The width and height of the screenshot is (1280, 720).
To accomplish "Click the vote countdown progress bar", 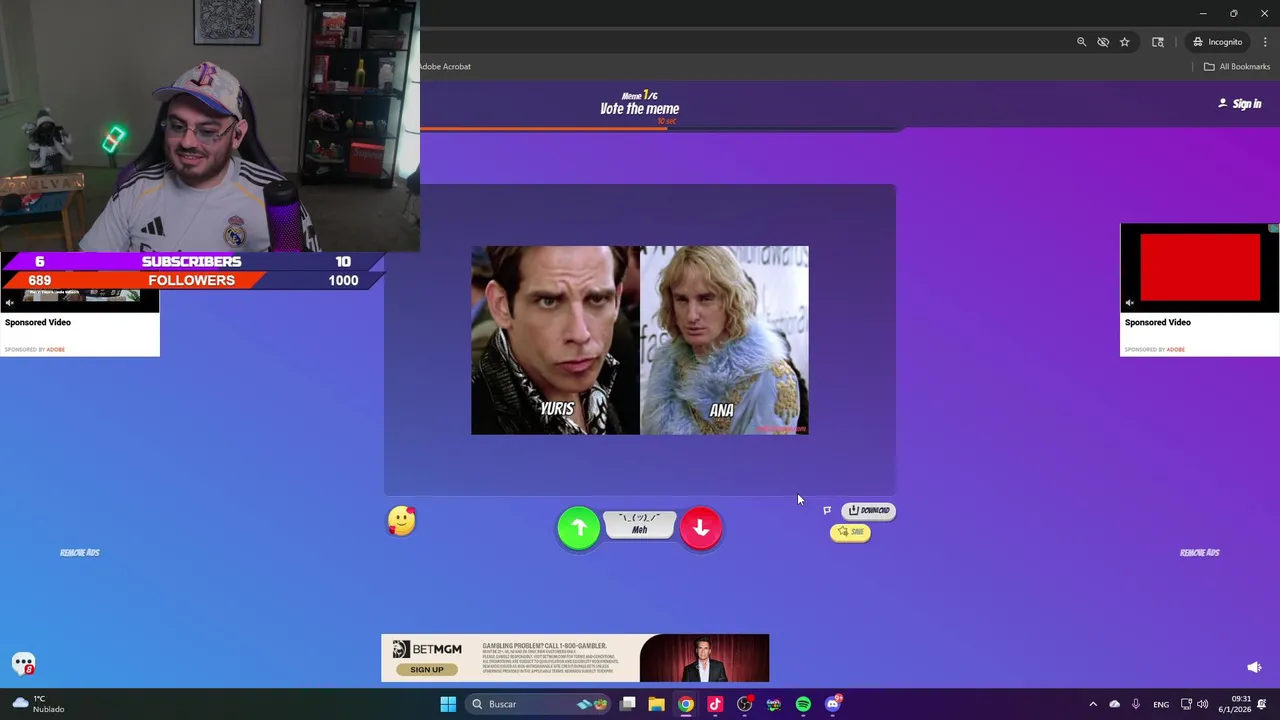I will pos(660,129).
